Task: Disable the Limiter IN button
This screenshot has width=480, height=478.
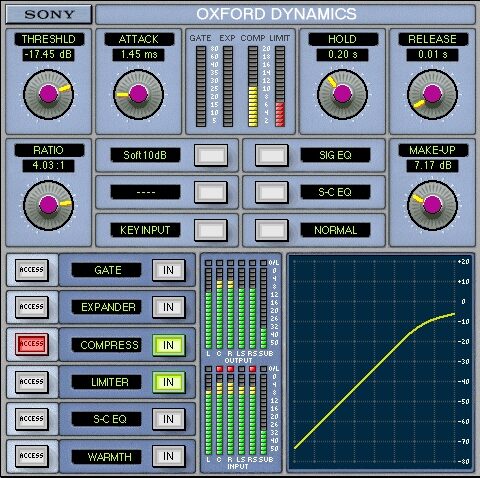Action: click(x=169, y=382)
